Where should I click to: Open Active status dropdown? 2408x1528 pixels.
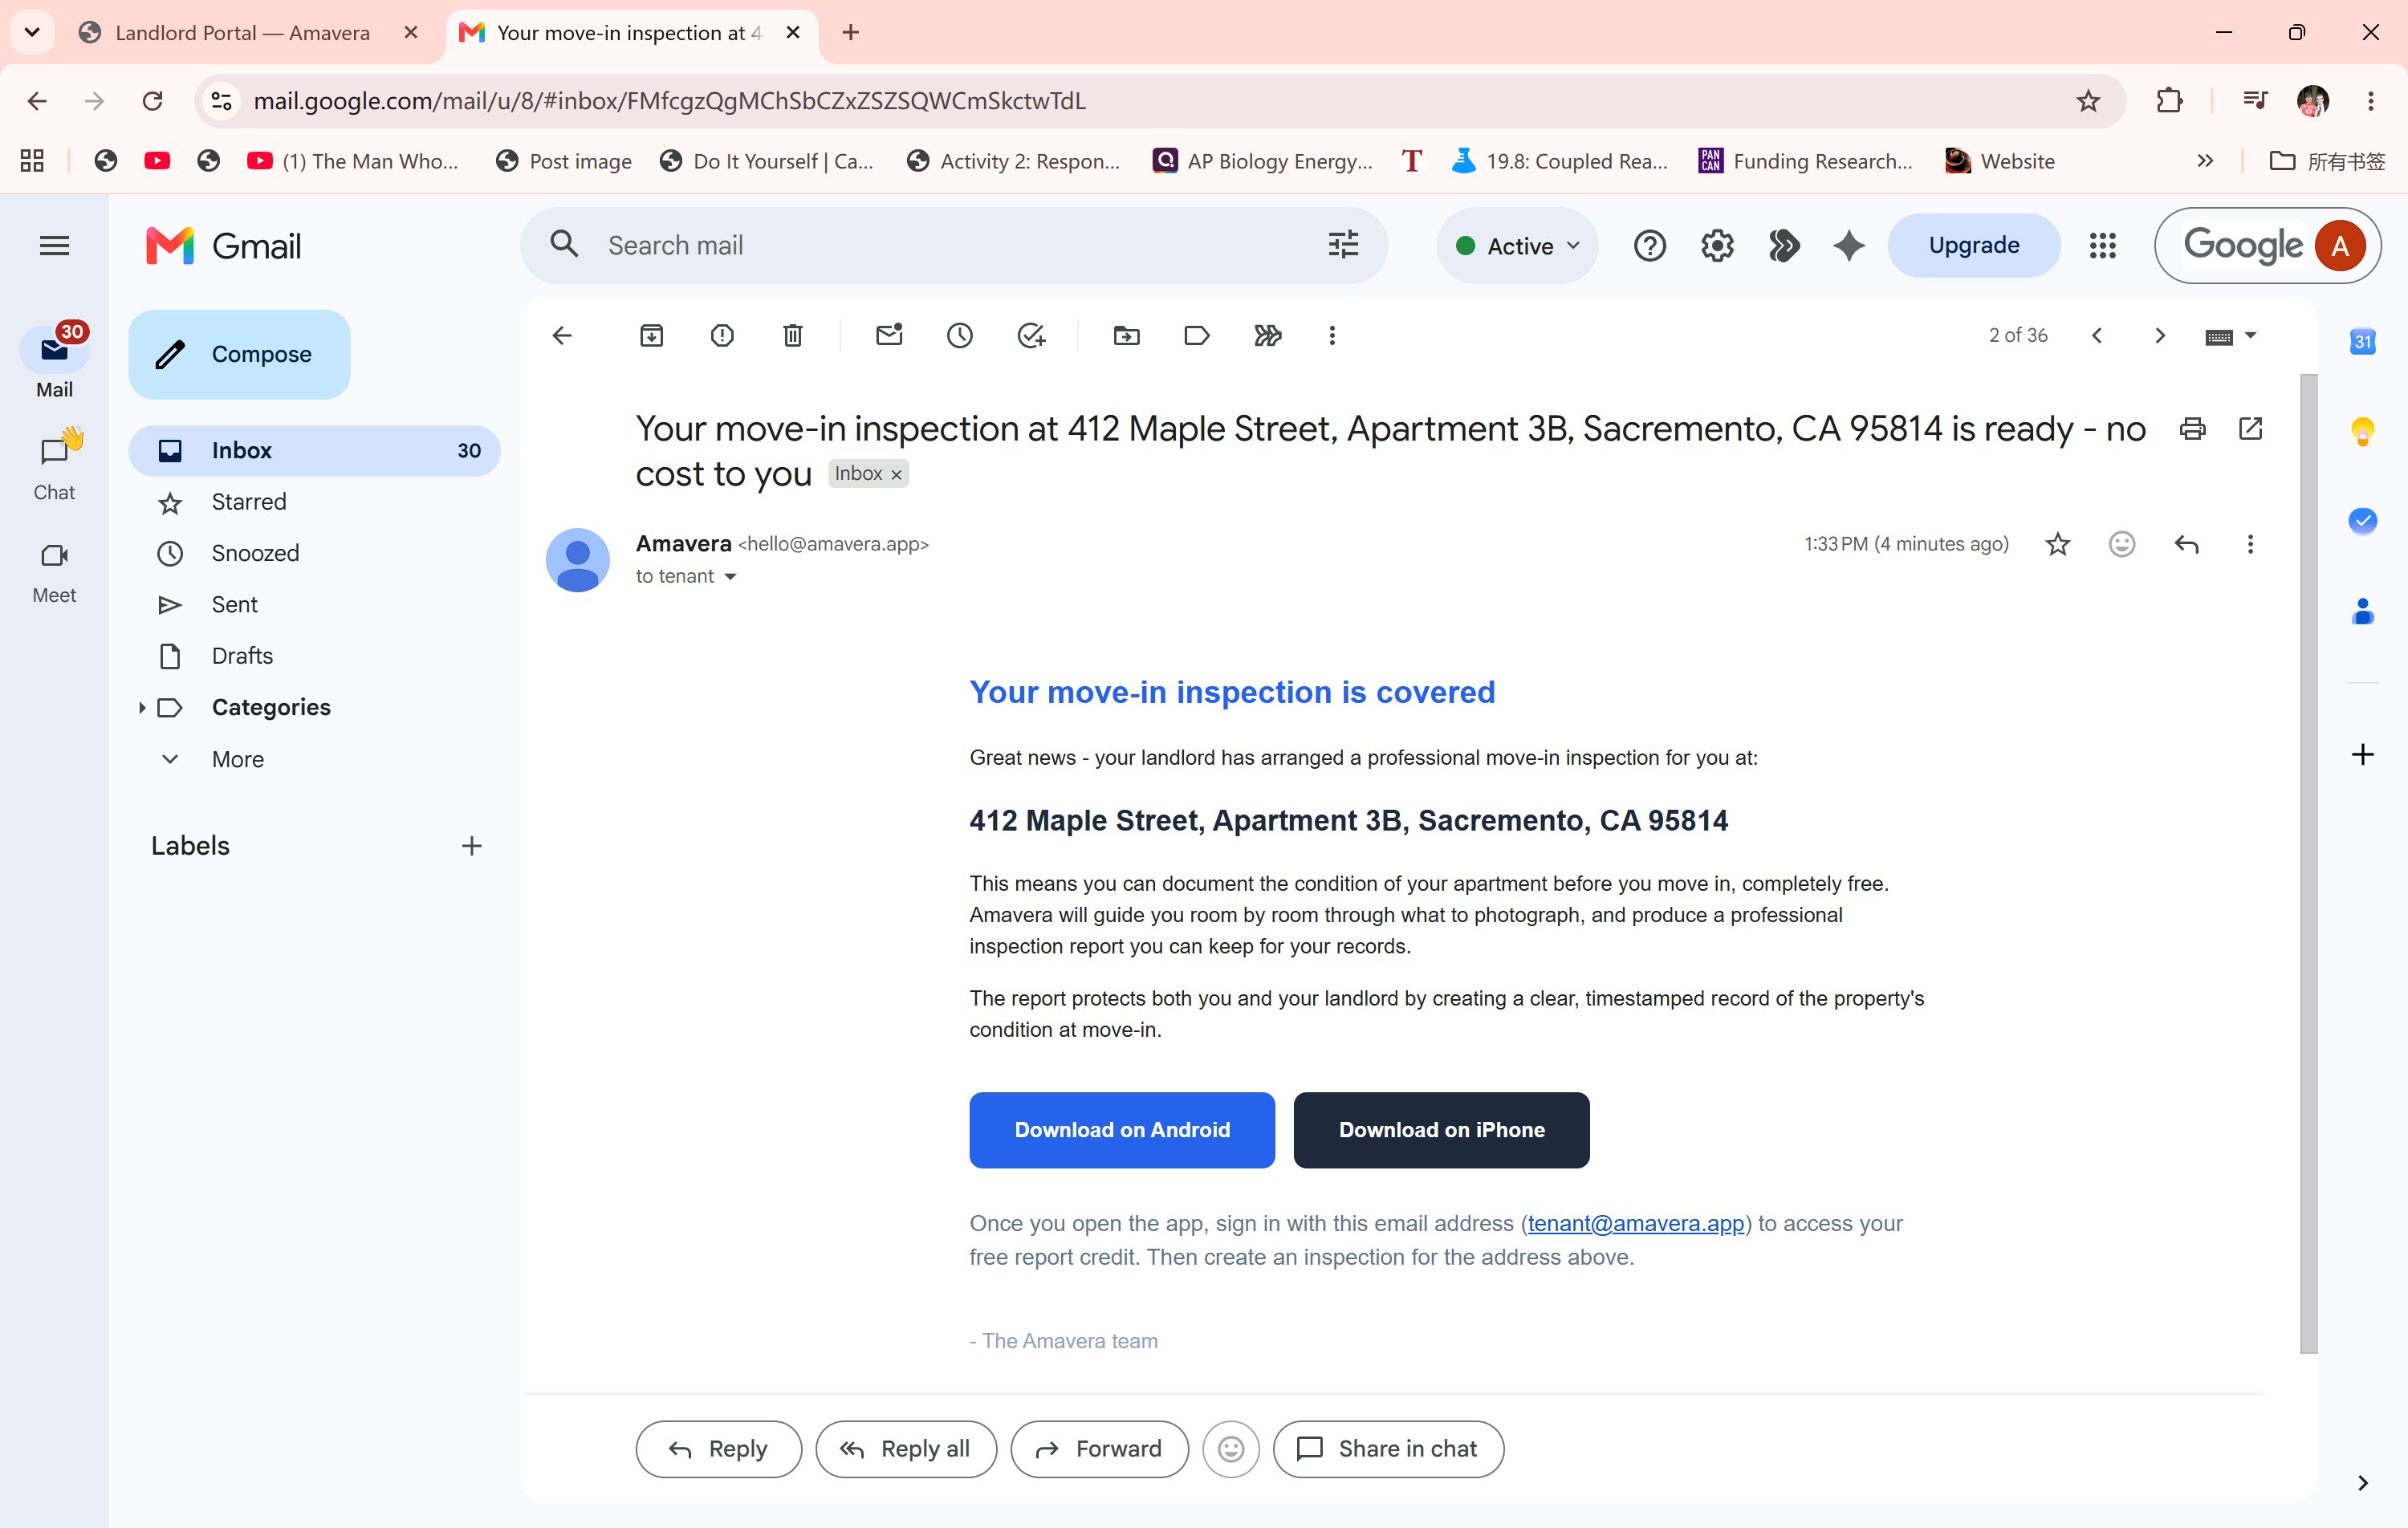pos(1517,246)
